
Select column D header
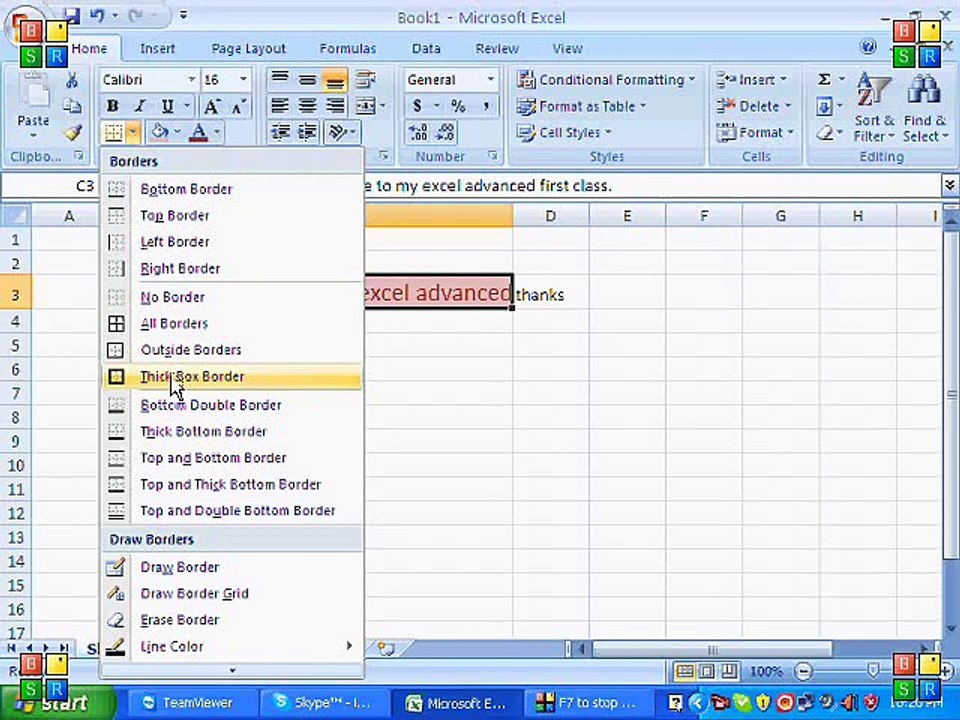pos(551,216)
